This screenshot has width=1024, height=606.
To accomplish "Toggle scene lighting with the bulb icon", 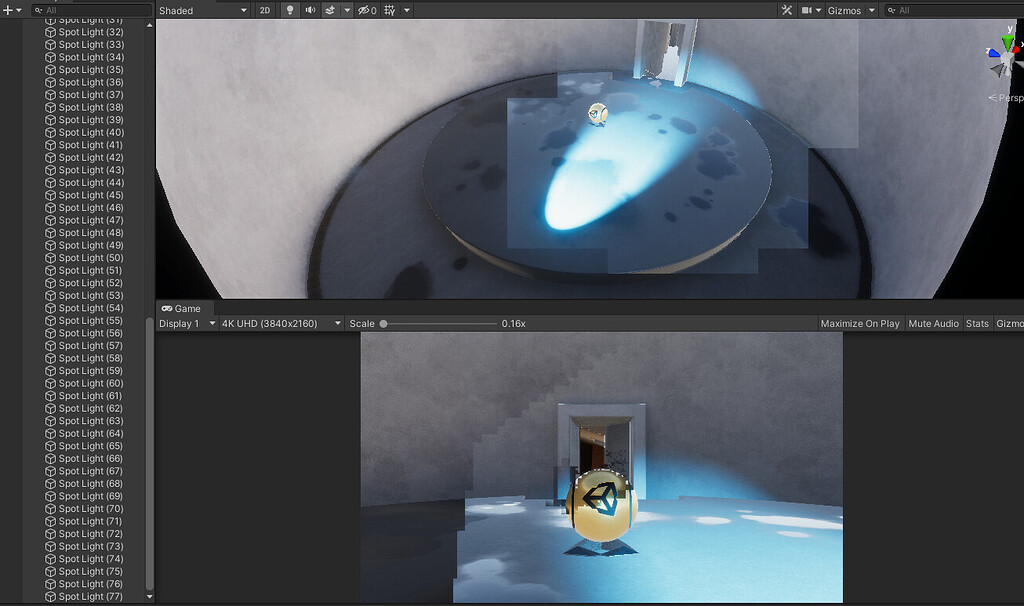I will click(292, 10).
